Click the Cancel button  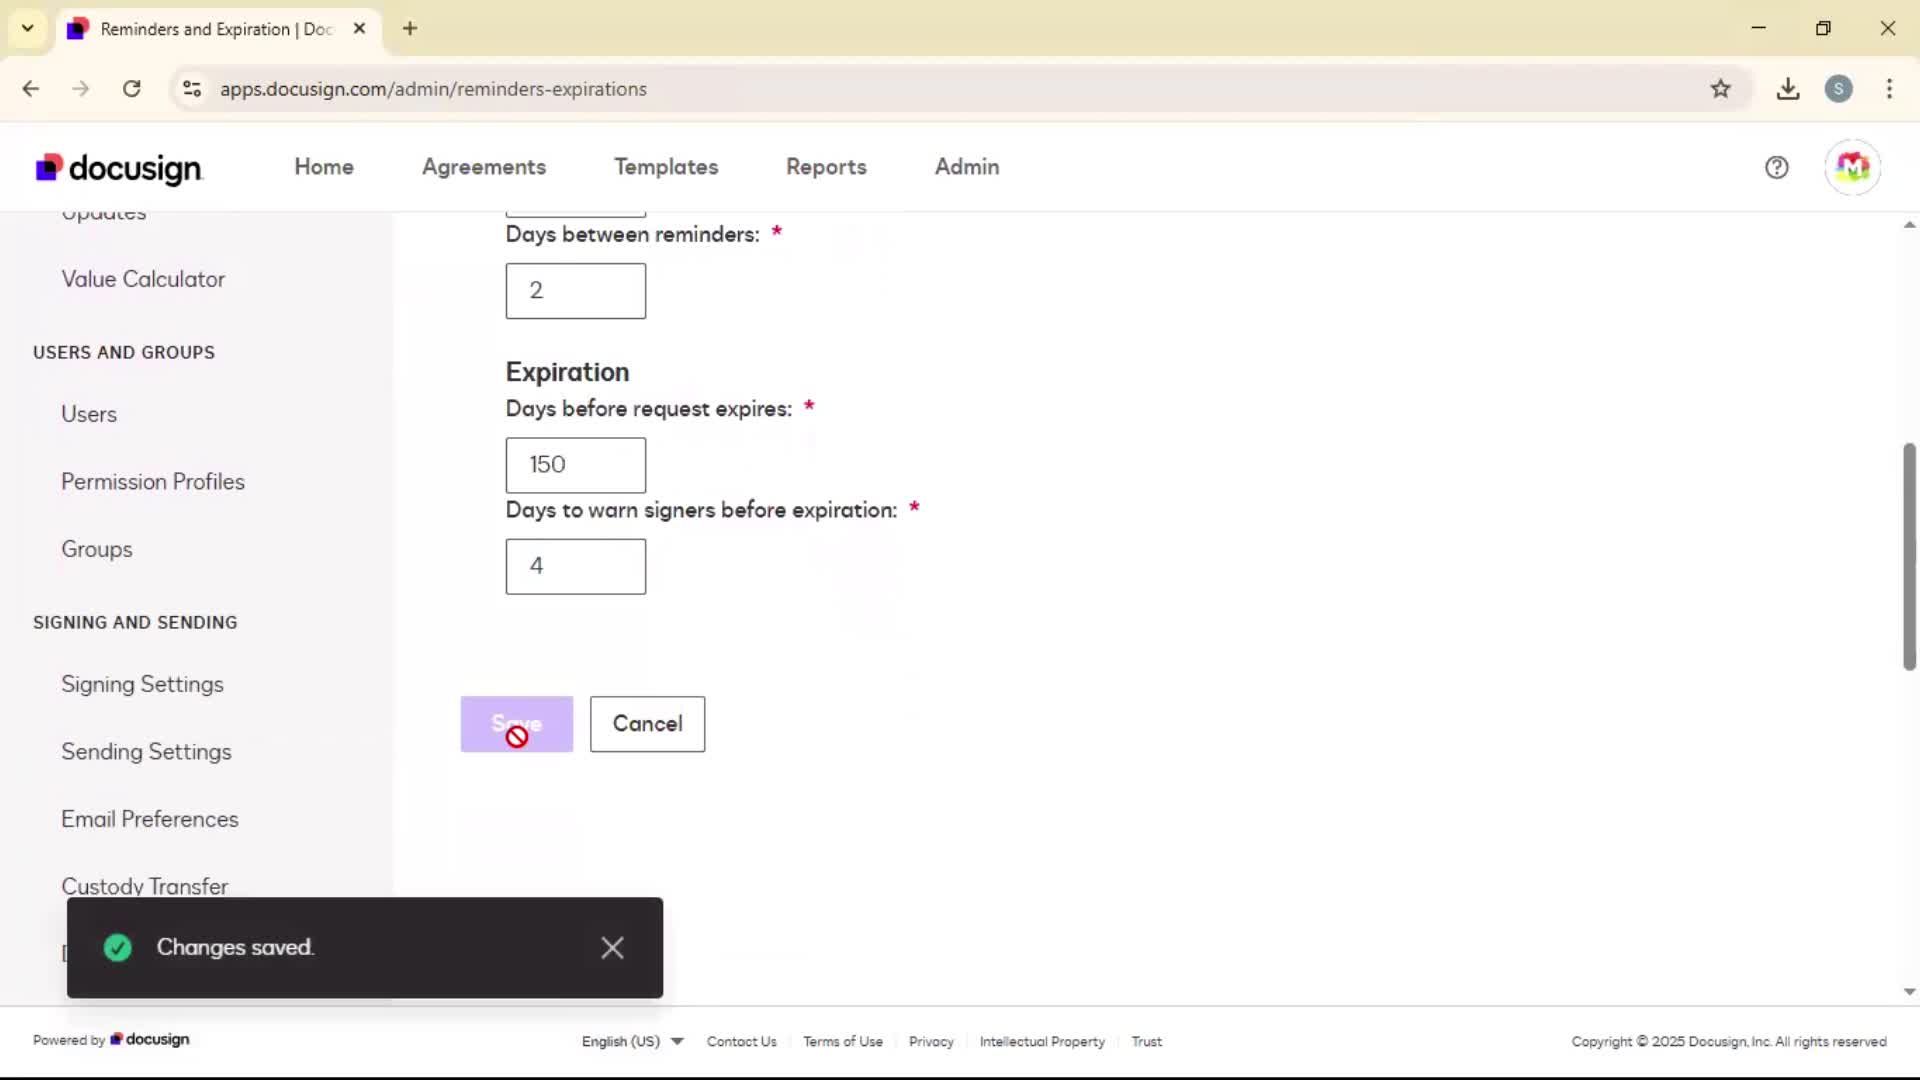click(x=647, y=724)
